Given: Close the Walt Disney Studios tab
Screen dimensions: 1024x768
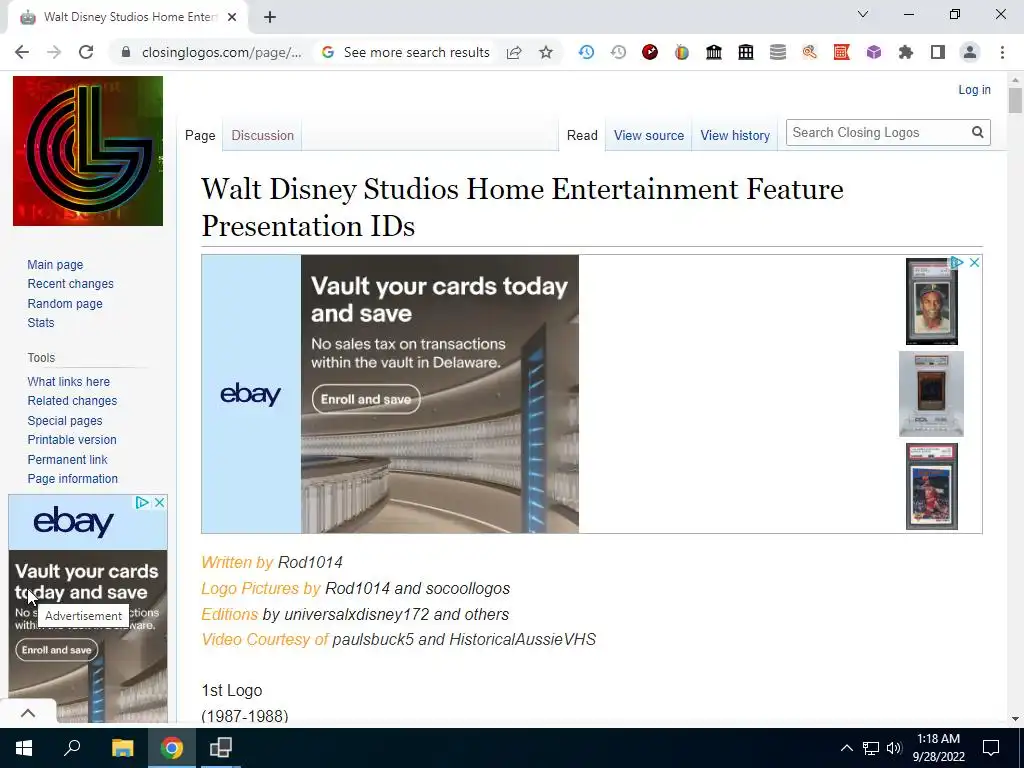Looking at the screenshot, I should click(232, 18).
